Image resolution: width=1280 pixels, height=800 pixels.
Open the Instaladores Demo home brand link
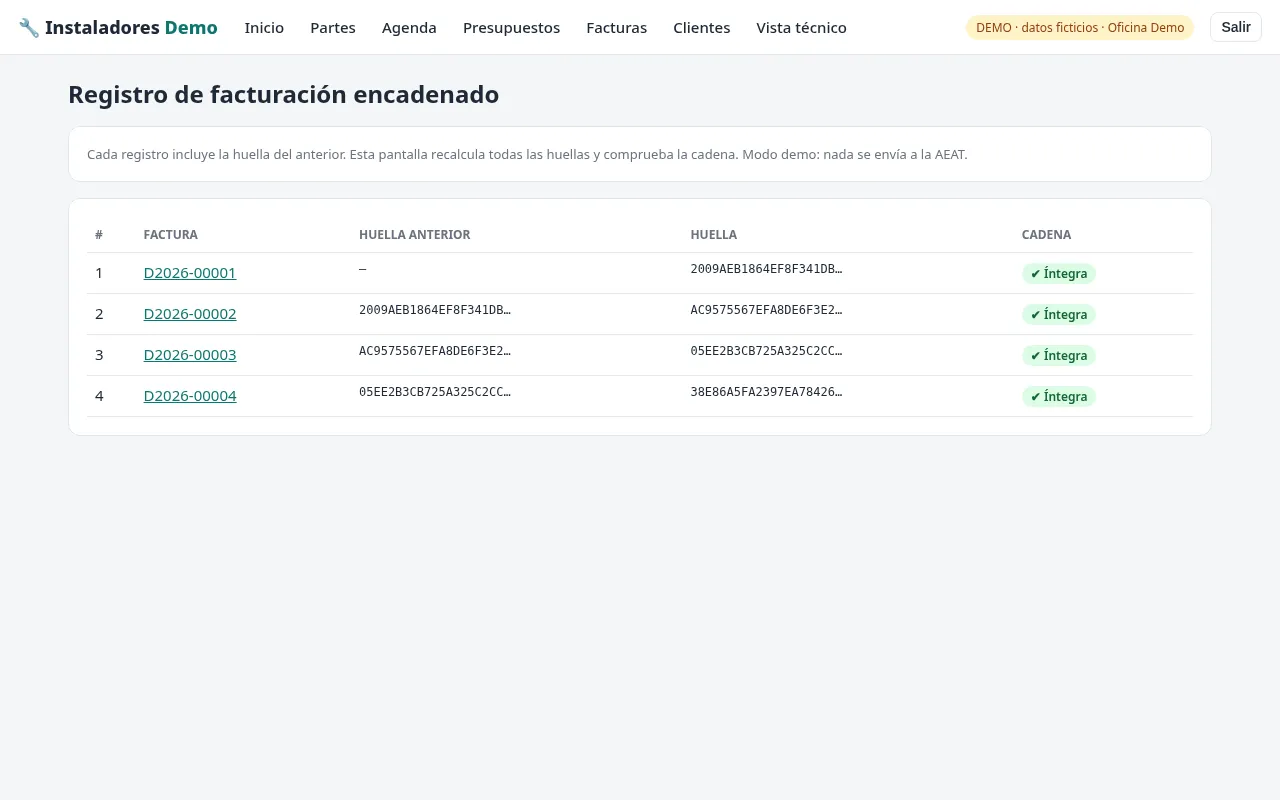point(118,28)
